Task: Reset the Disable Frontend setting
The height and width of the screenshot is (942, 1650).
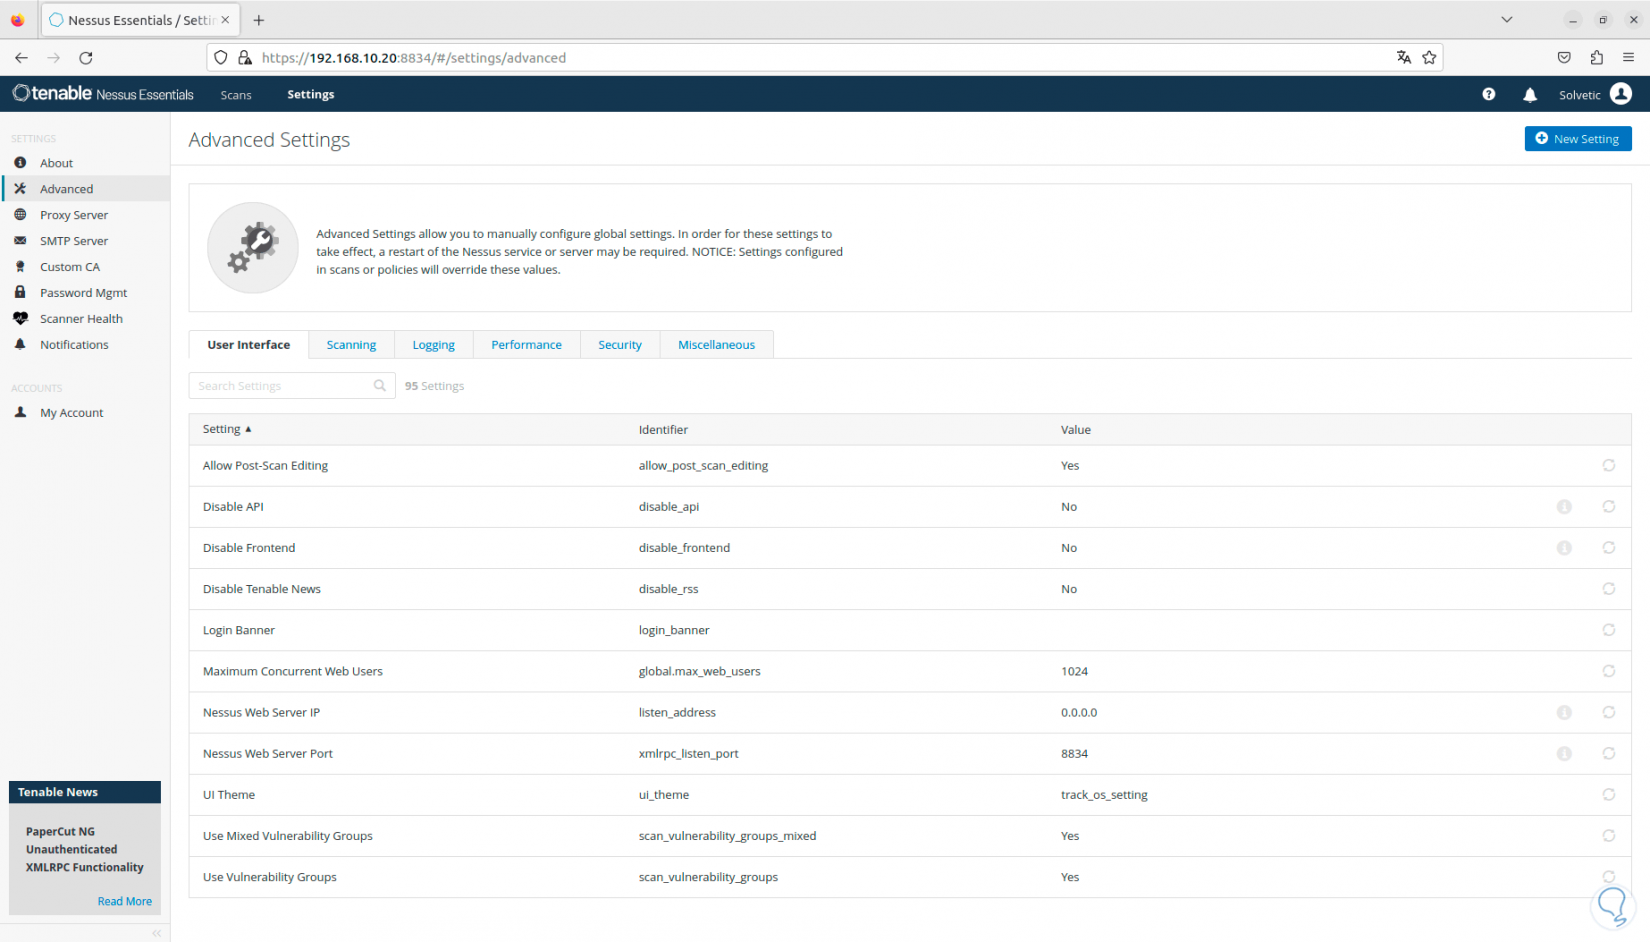Action: 1608,548
